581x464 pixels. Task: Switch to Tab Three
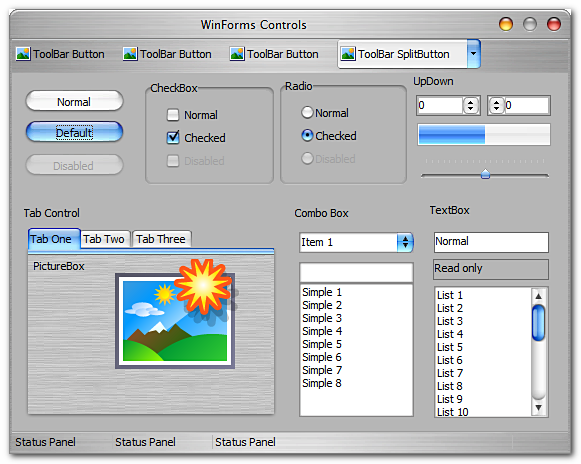pyautogui.click(x=161, y=239)
